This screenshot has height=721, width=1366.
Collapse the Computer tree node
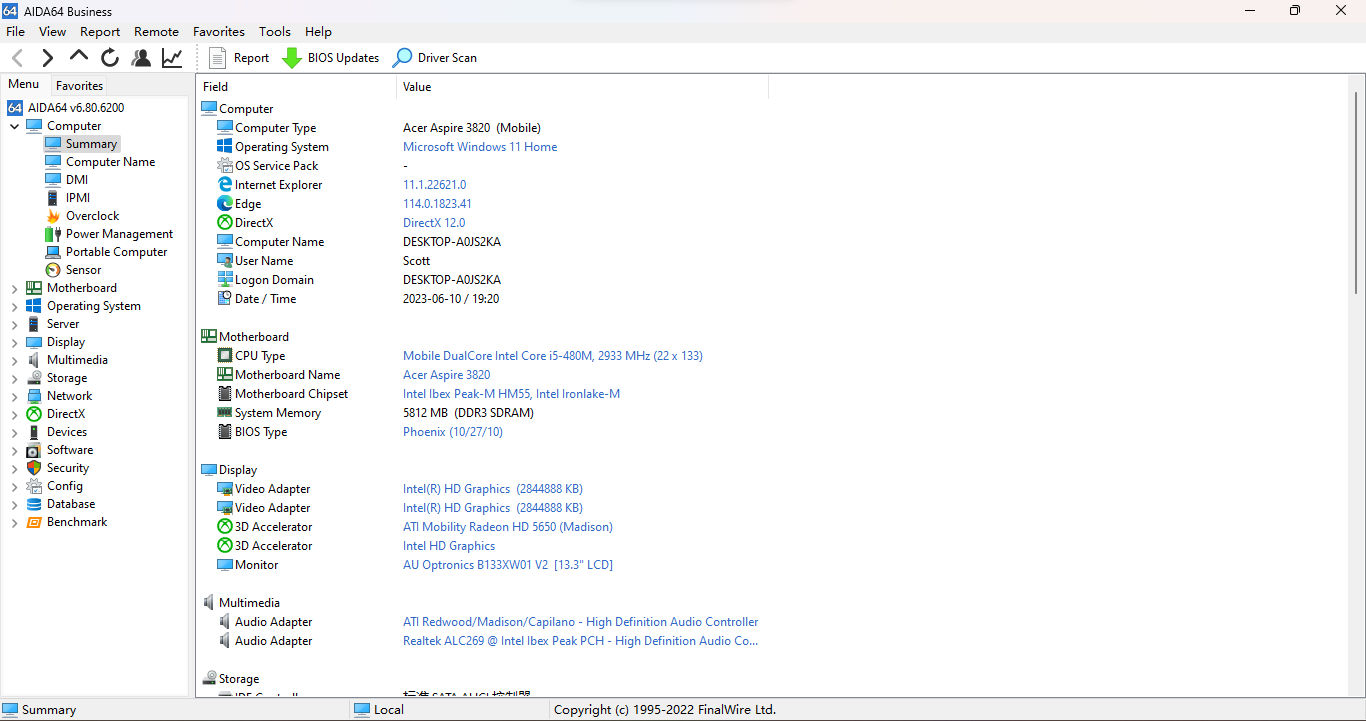[x=14, y=126]
